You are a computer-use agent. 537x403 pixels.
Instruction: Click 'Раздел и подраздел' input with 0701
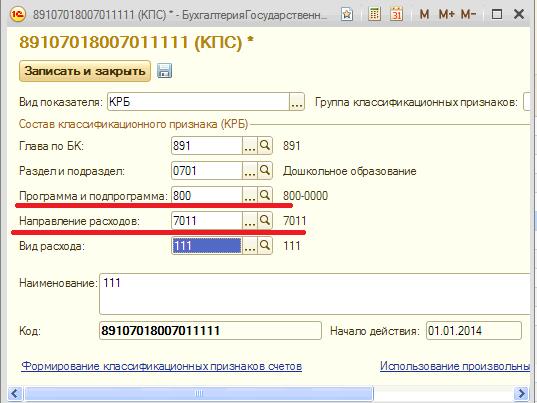pos(207,171)
